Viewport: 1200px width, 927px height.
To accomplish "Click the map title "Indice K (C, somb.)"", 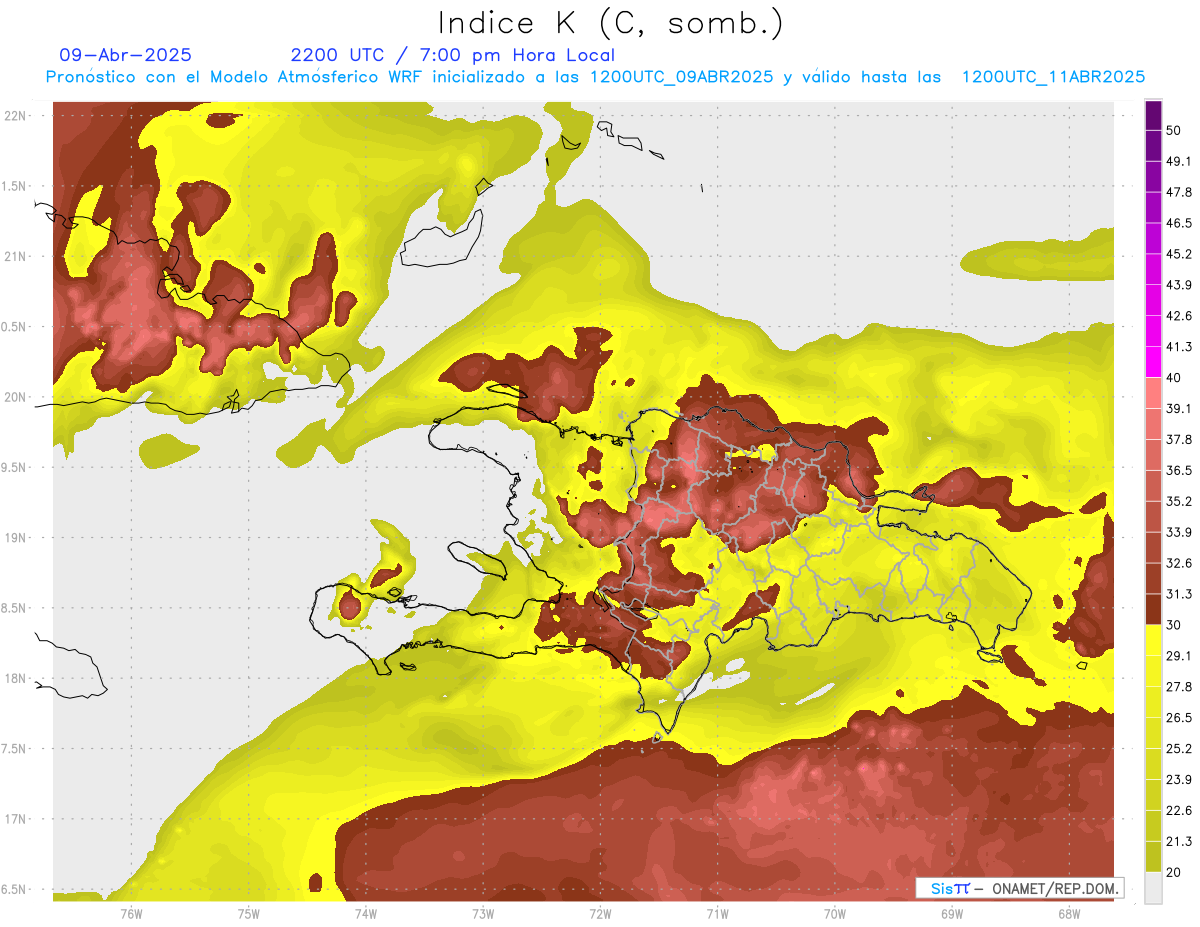I will 611,23.
